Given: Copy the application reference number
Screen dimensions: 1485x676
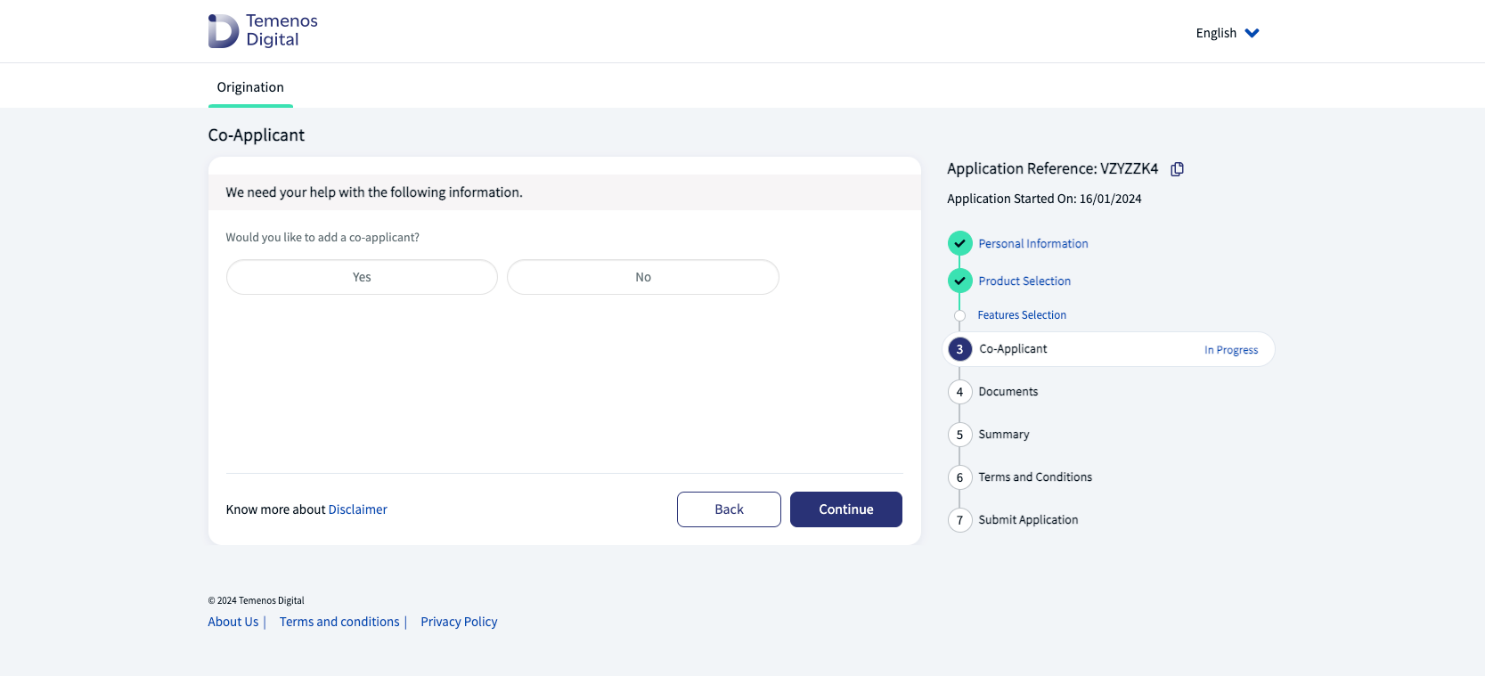Looking at the screenshot, I should coord(1177,169).
